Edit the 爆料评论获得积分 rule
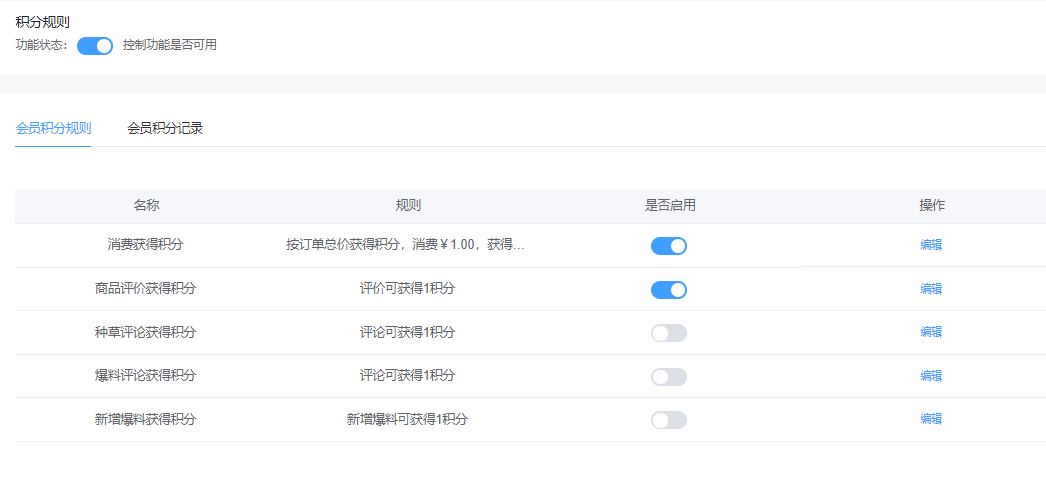 [x=931, y=375]
